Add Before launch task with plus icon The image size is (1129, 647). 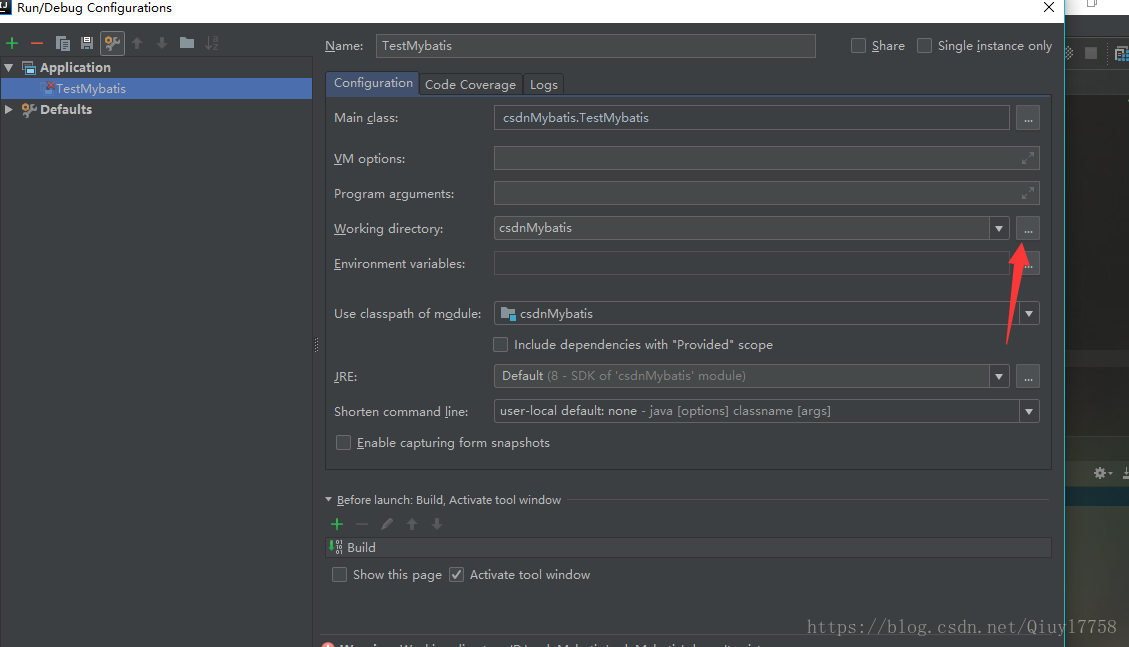337,524
